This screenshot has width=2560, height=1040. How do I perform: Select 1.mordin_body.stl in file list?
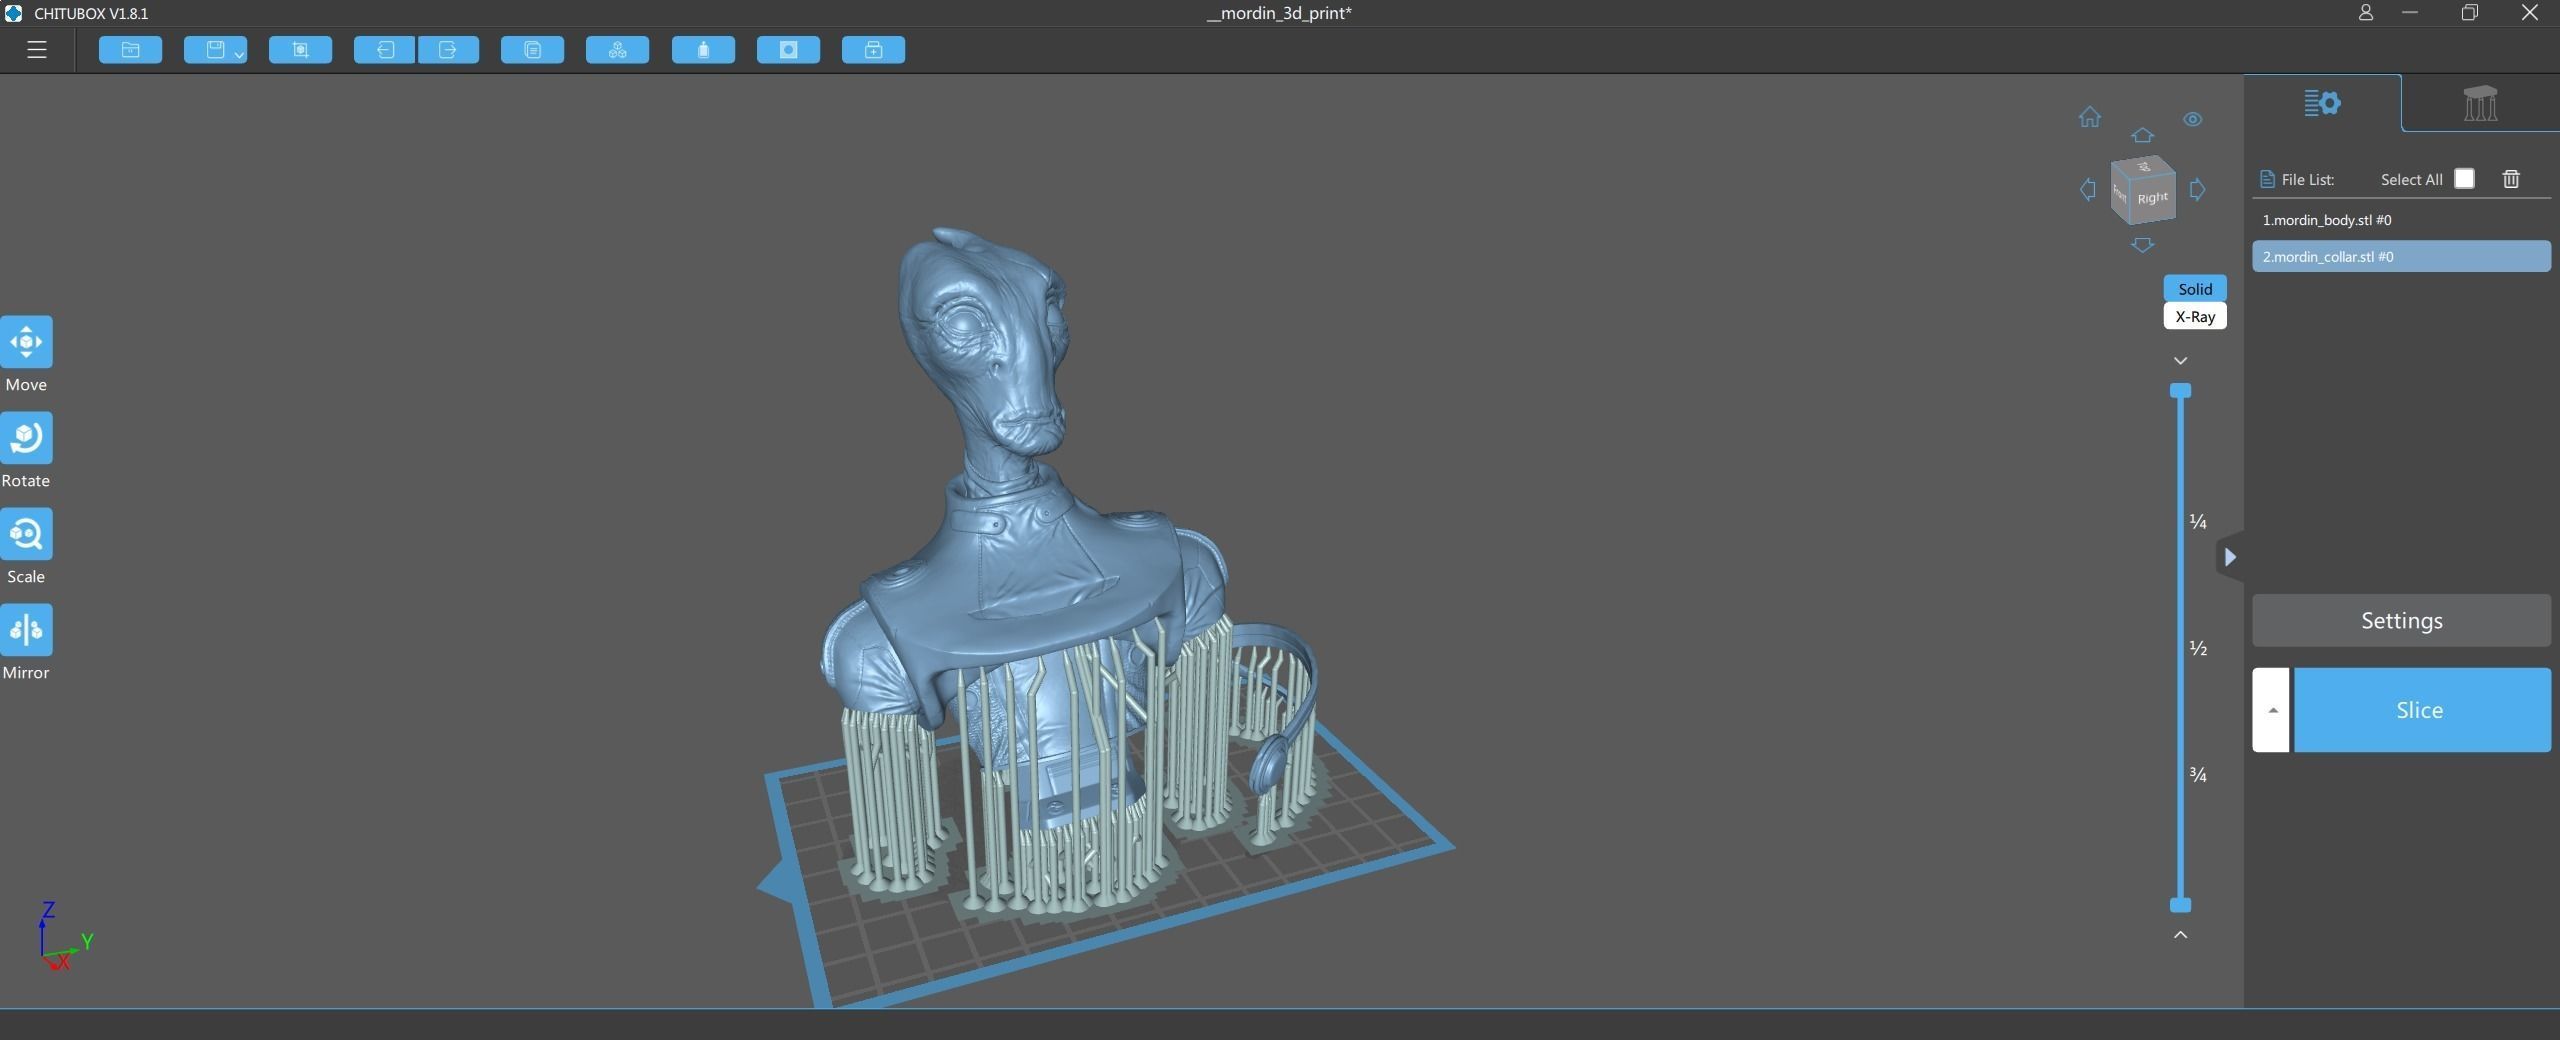(2401, 220)
